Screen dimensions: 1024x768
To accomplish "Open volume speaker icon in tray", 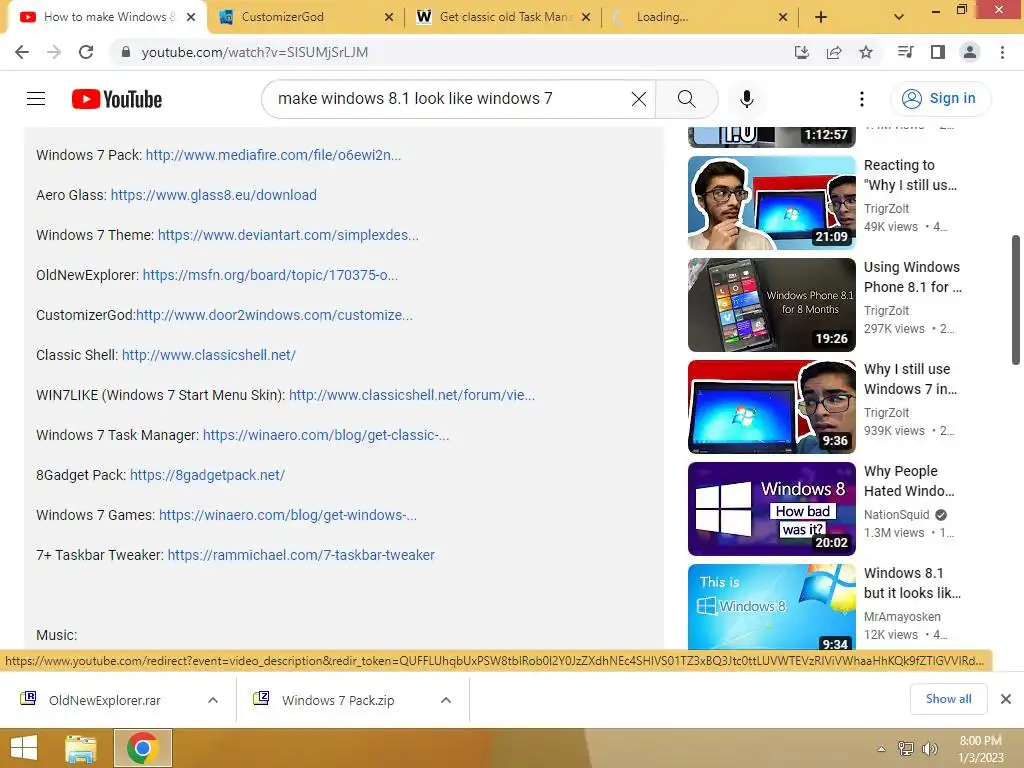I will pyautogui.click(x=929, y=749).
